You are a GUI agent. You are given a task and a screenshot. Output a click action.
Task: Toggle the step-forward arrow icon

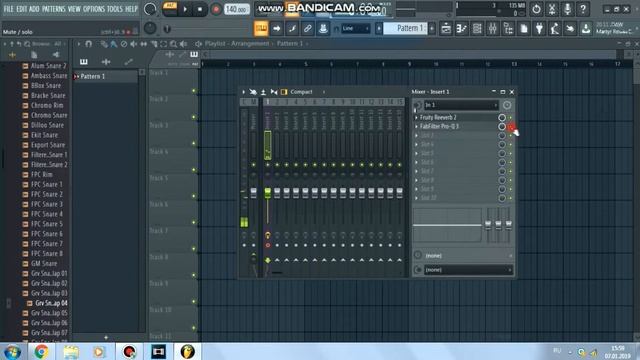pos(276,28)
